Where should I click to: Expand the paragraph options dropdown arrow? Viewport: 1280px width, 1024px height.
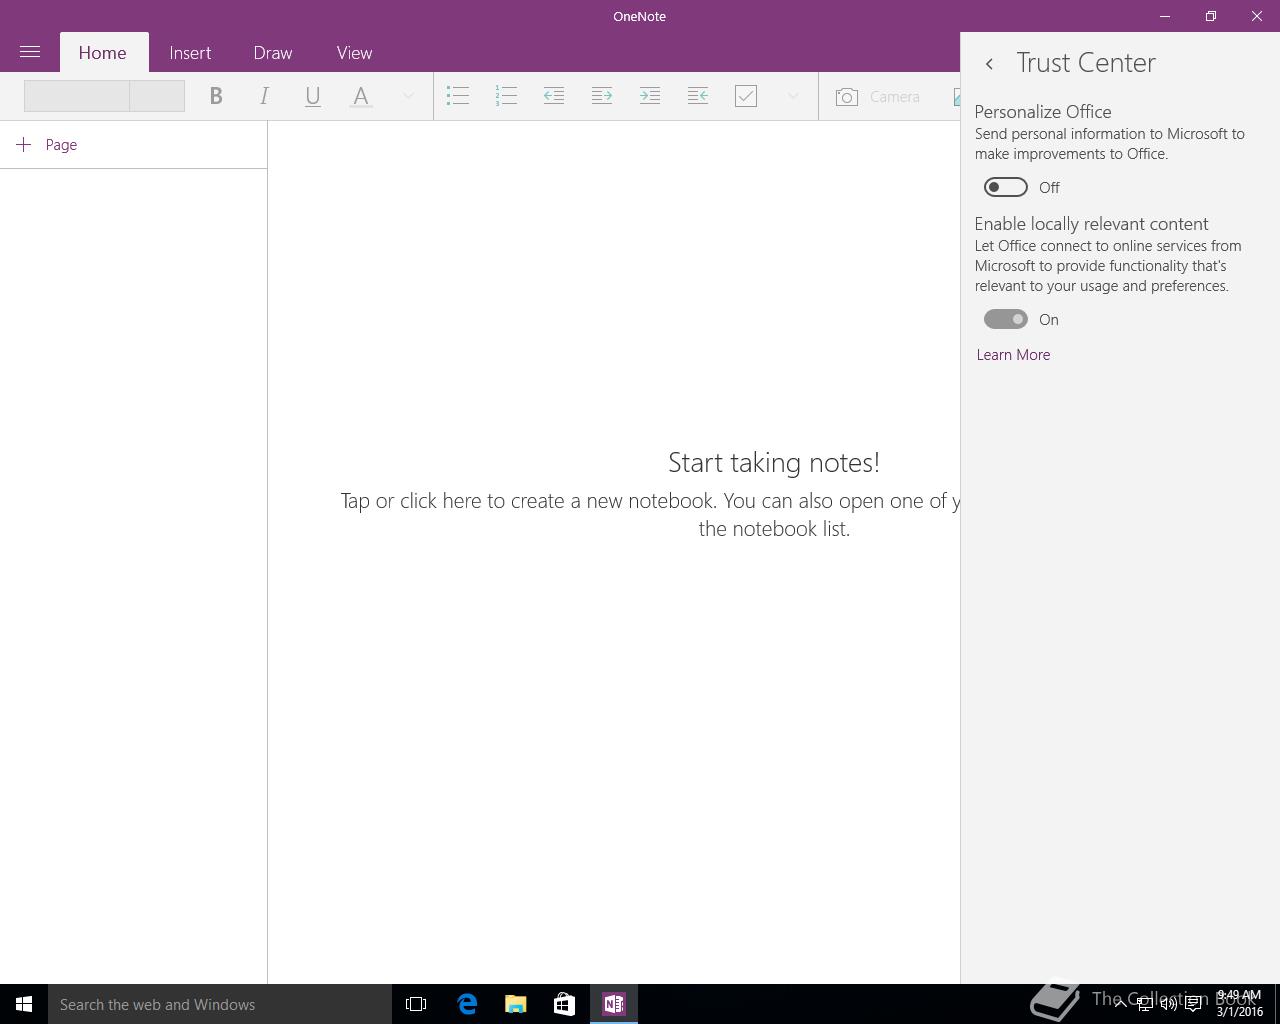point(793,96)
